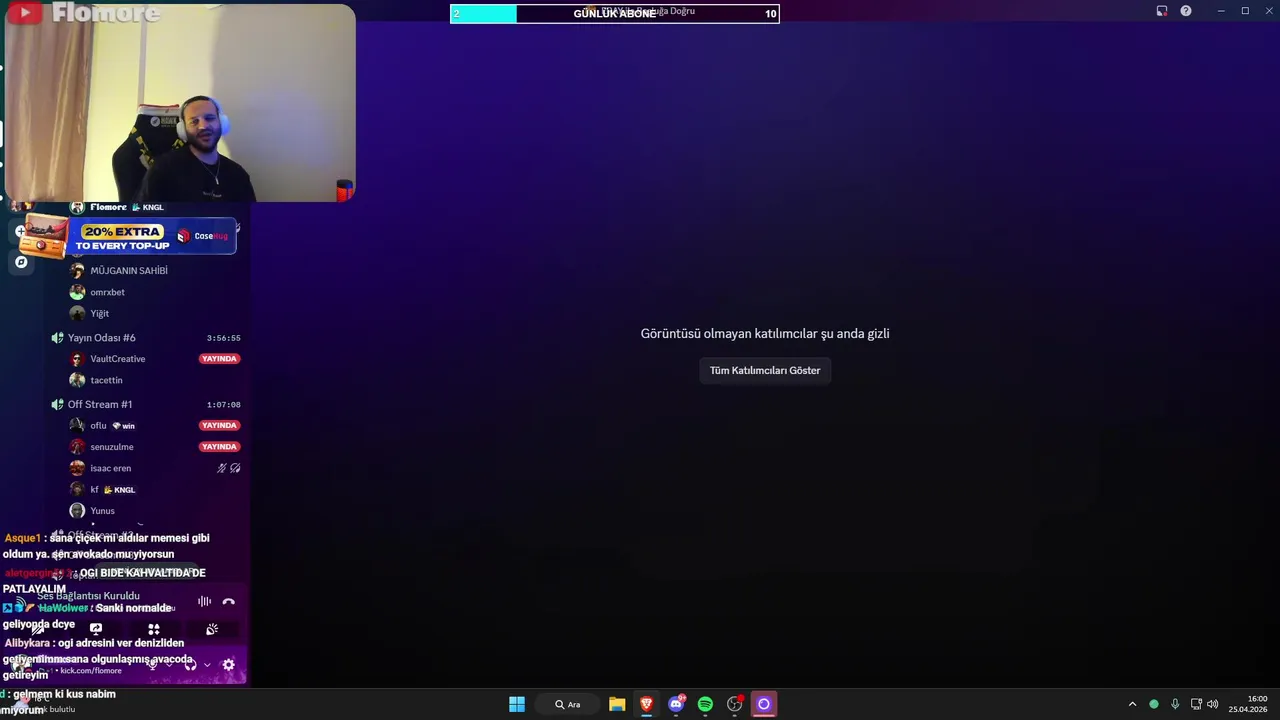
Task: Start screen sharing from the voice panel
Action: click(x=96, y=629)
